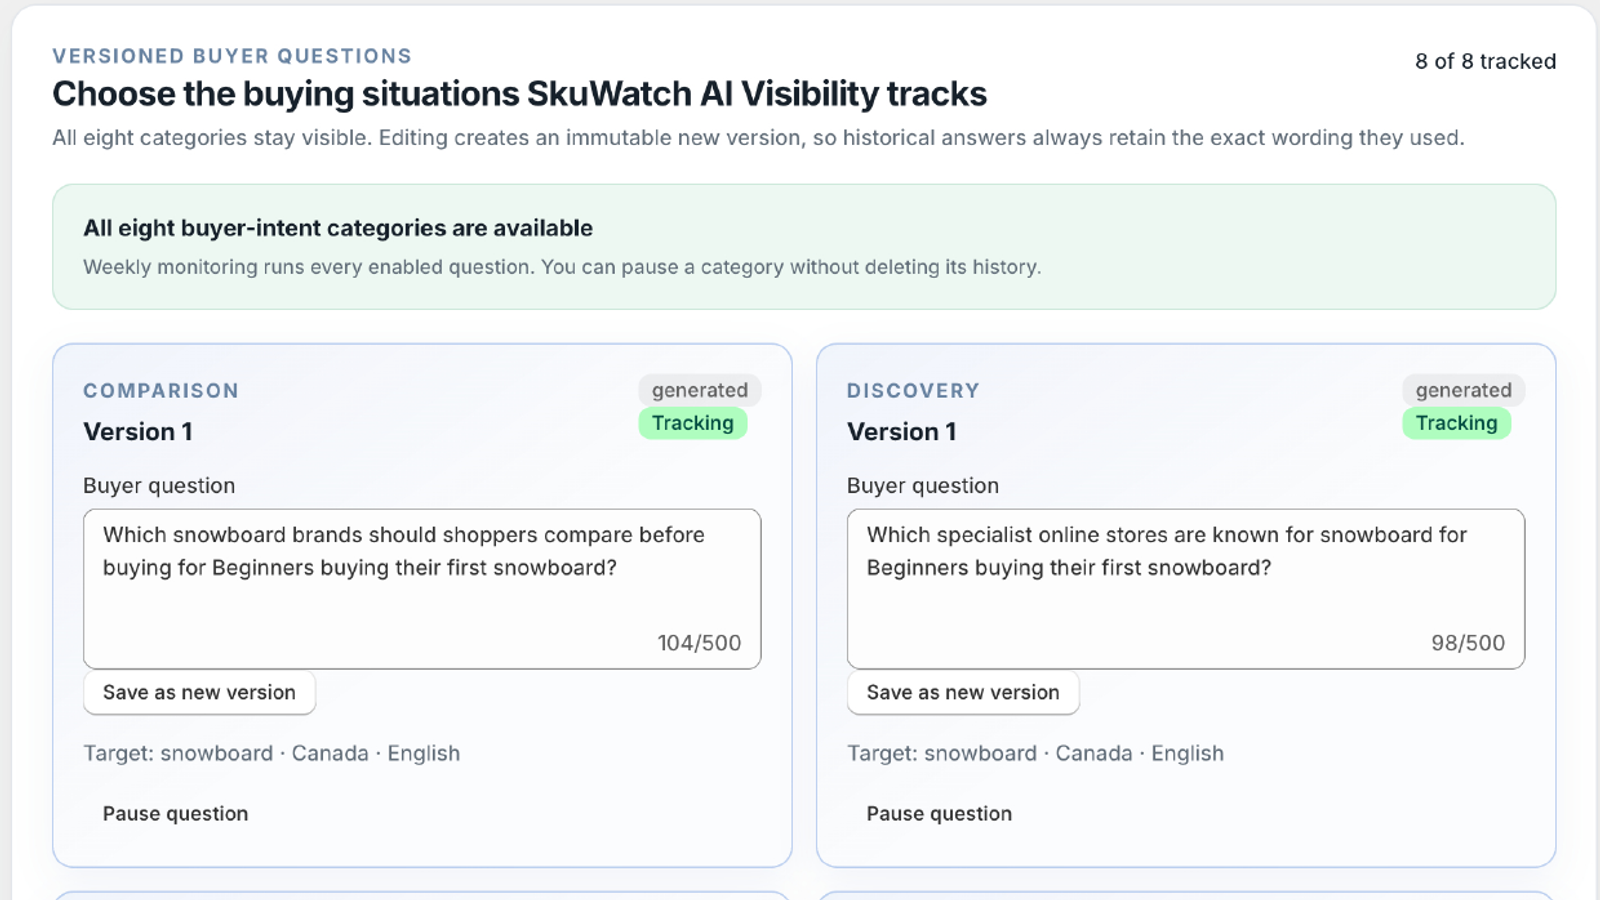This screenshot has height=900, width=1600.
Task: Edit the Comparison buyer question text box
Action: point(422,589)
